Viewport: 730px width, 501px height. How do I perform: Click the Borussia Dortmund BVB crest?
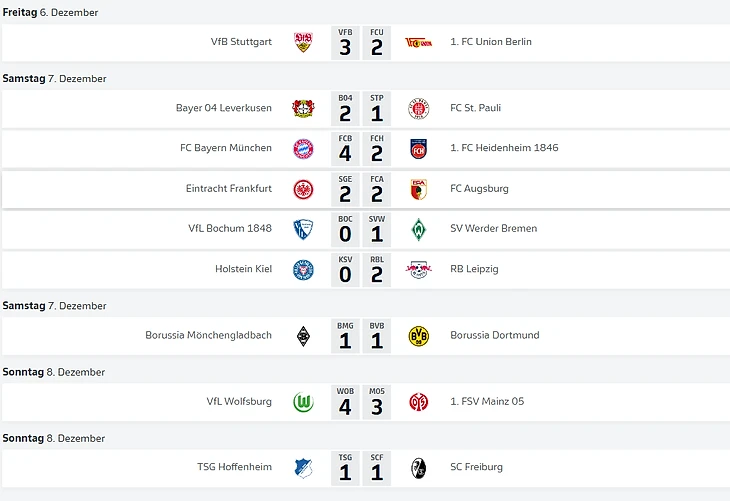418,335
